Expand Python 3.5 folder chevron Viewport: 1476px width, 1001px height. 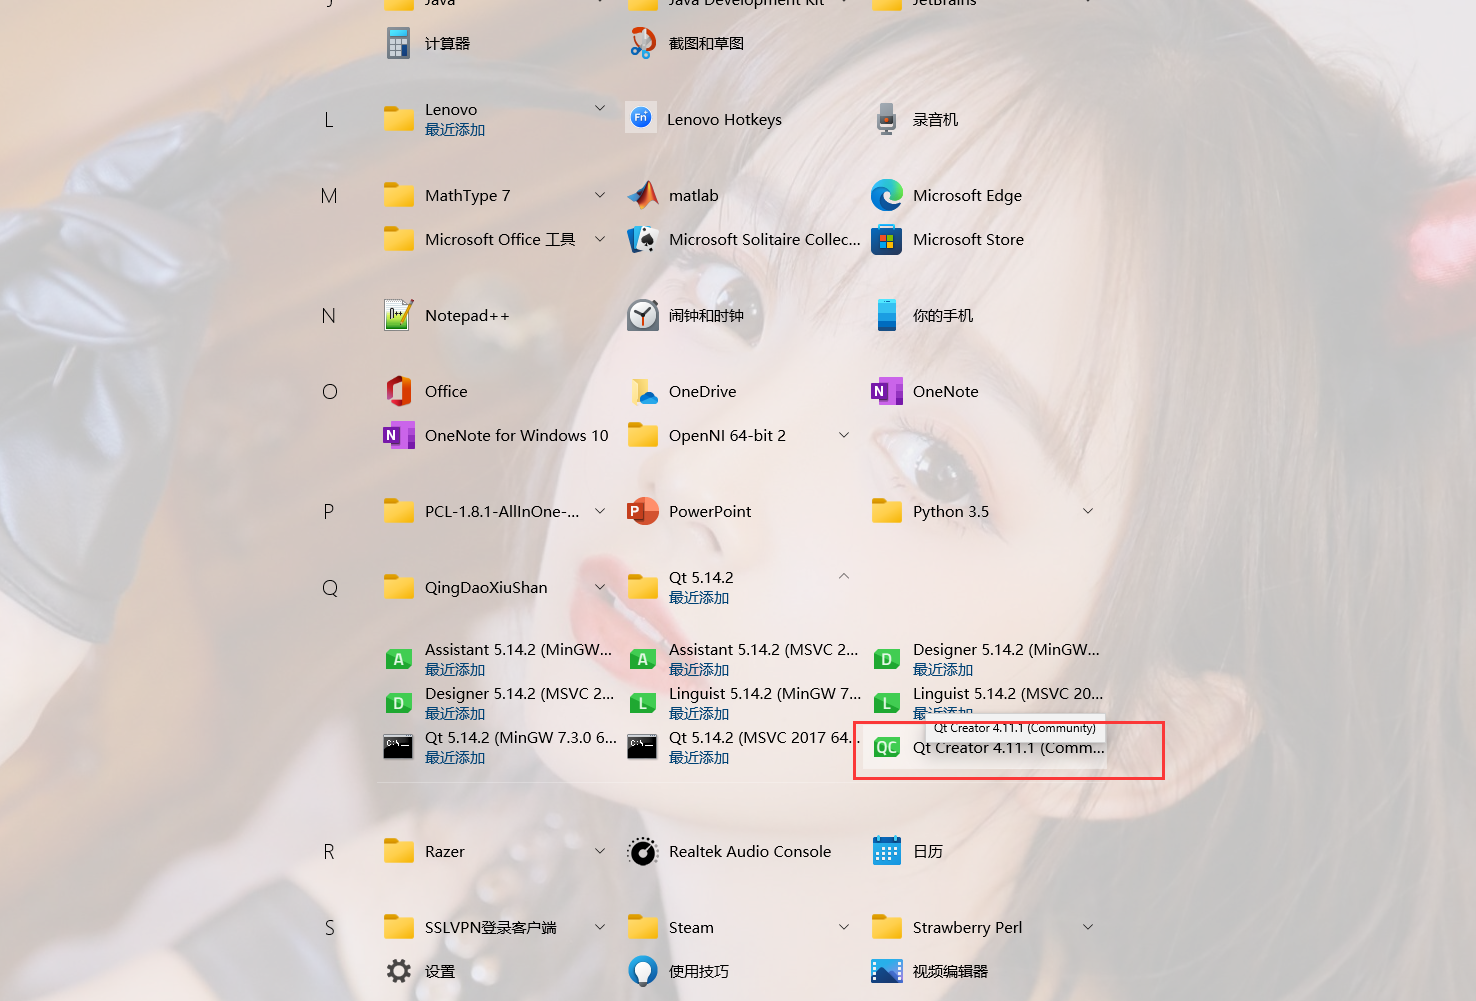1088,511
